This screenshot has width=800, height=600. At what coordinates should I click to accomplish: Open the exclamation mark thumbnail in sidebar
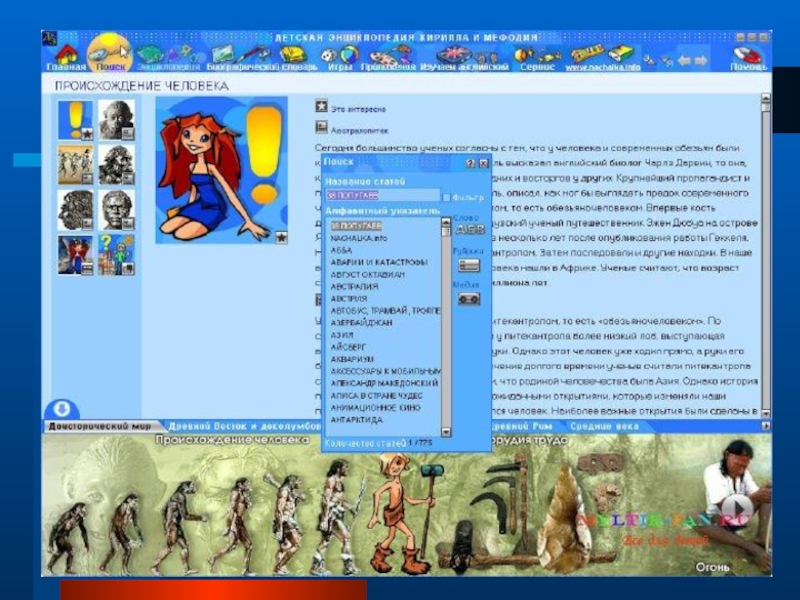coord(76,120)
